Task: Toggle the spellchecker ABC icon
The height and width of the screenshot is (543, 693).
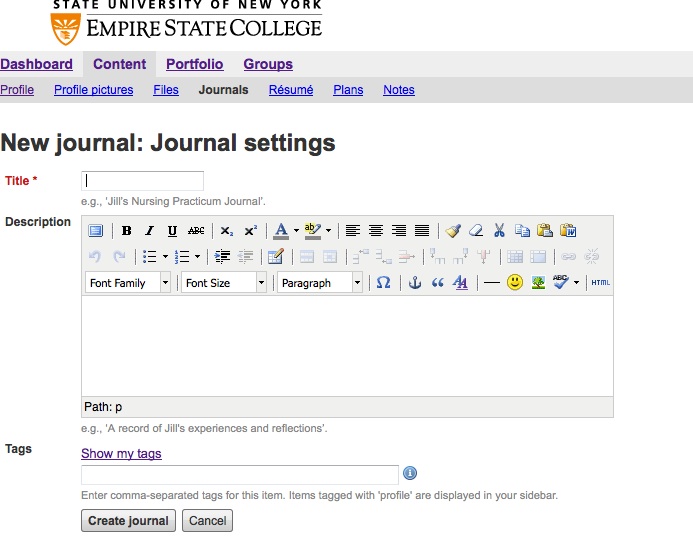Action: [x=560, y=282]
